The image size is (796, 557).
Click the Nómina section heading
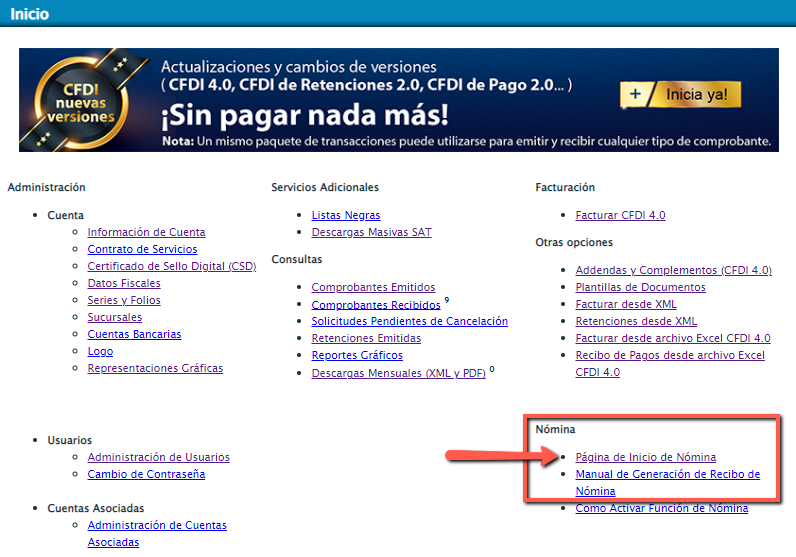pyautogui.click(x=555, y=430)
